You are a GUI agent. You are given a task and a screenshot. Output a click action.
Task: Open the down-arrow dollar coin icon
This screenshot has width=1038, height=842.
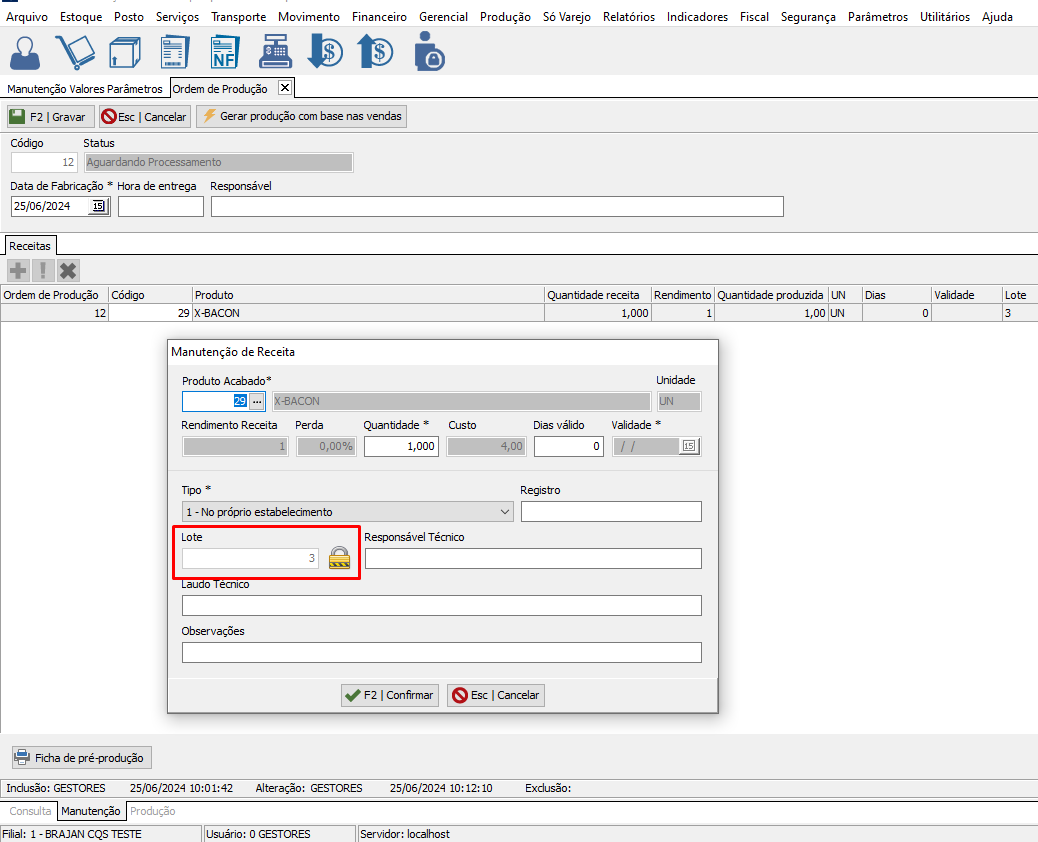click(325, 51)
